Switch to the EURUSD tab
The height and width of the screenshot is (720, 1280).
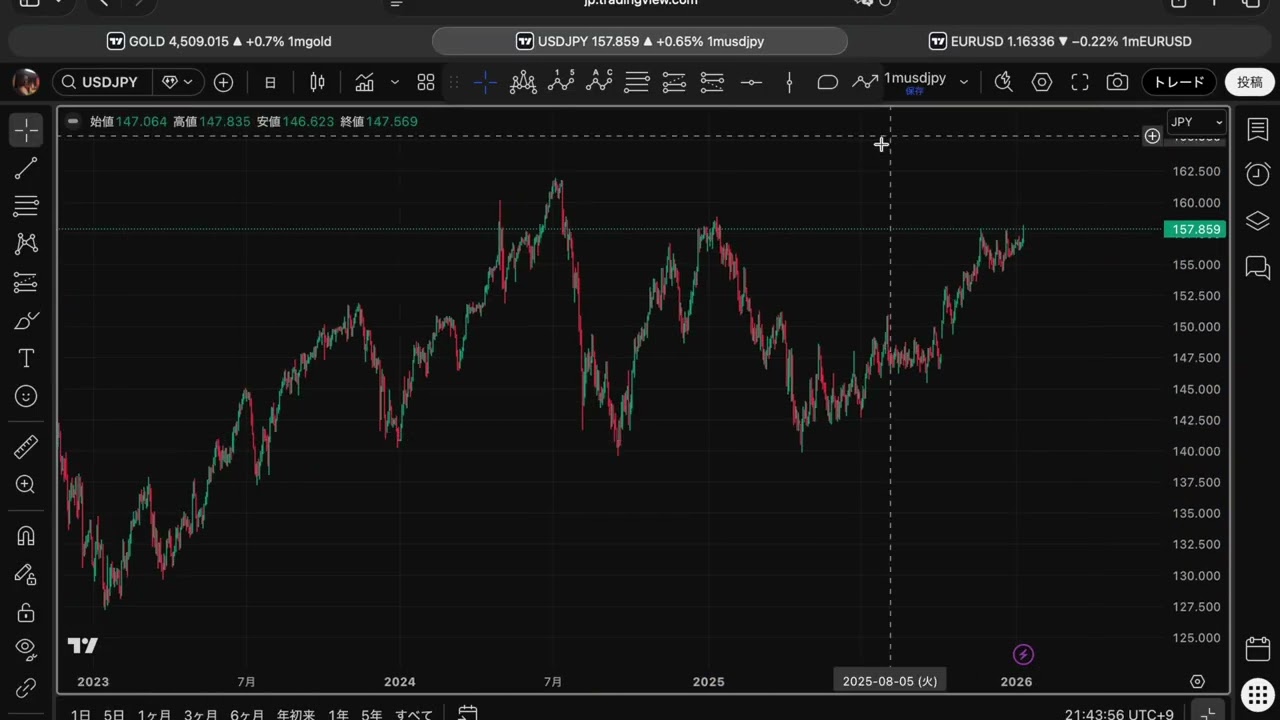click(1060, 41)
